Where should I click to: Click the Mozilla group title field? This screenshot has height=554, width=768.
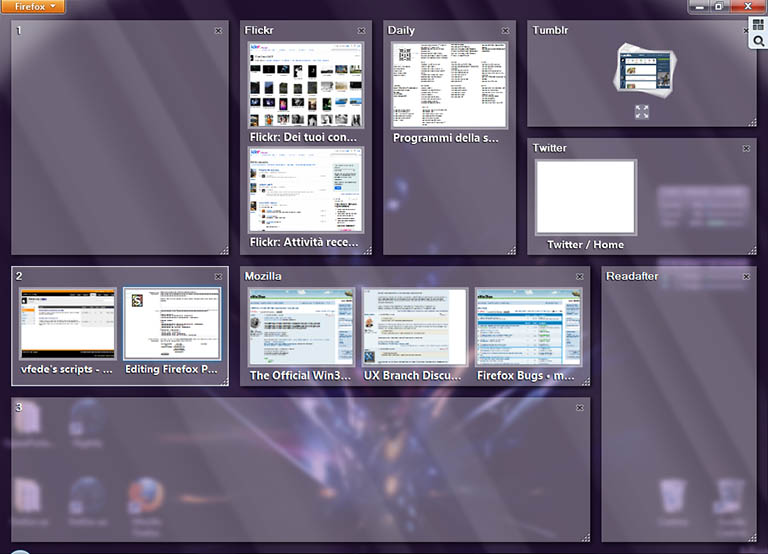300,276
